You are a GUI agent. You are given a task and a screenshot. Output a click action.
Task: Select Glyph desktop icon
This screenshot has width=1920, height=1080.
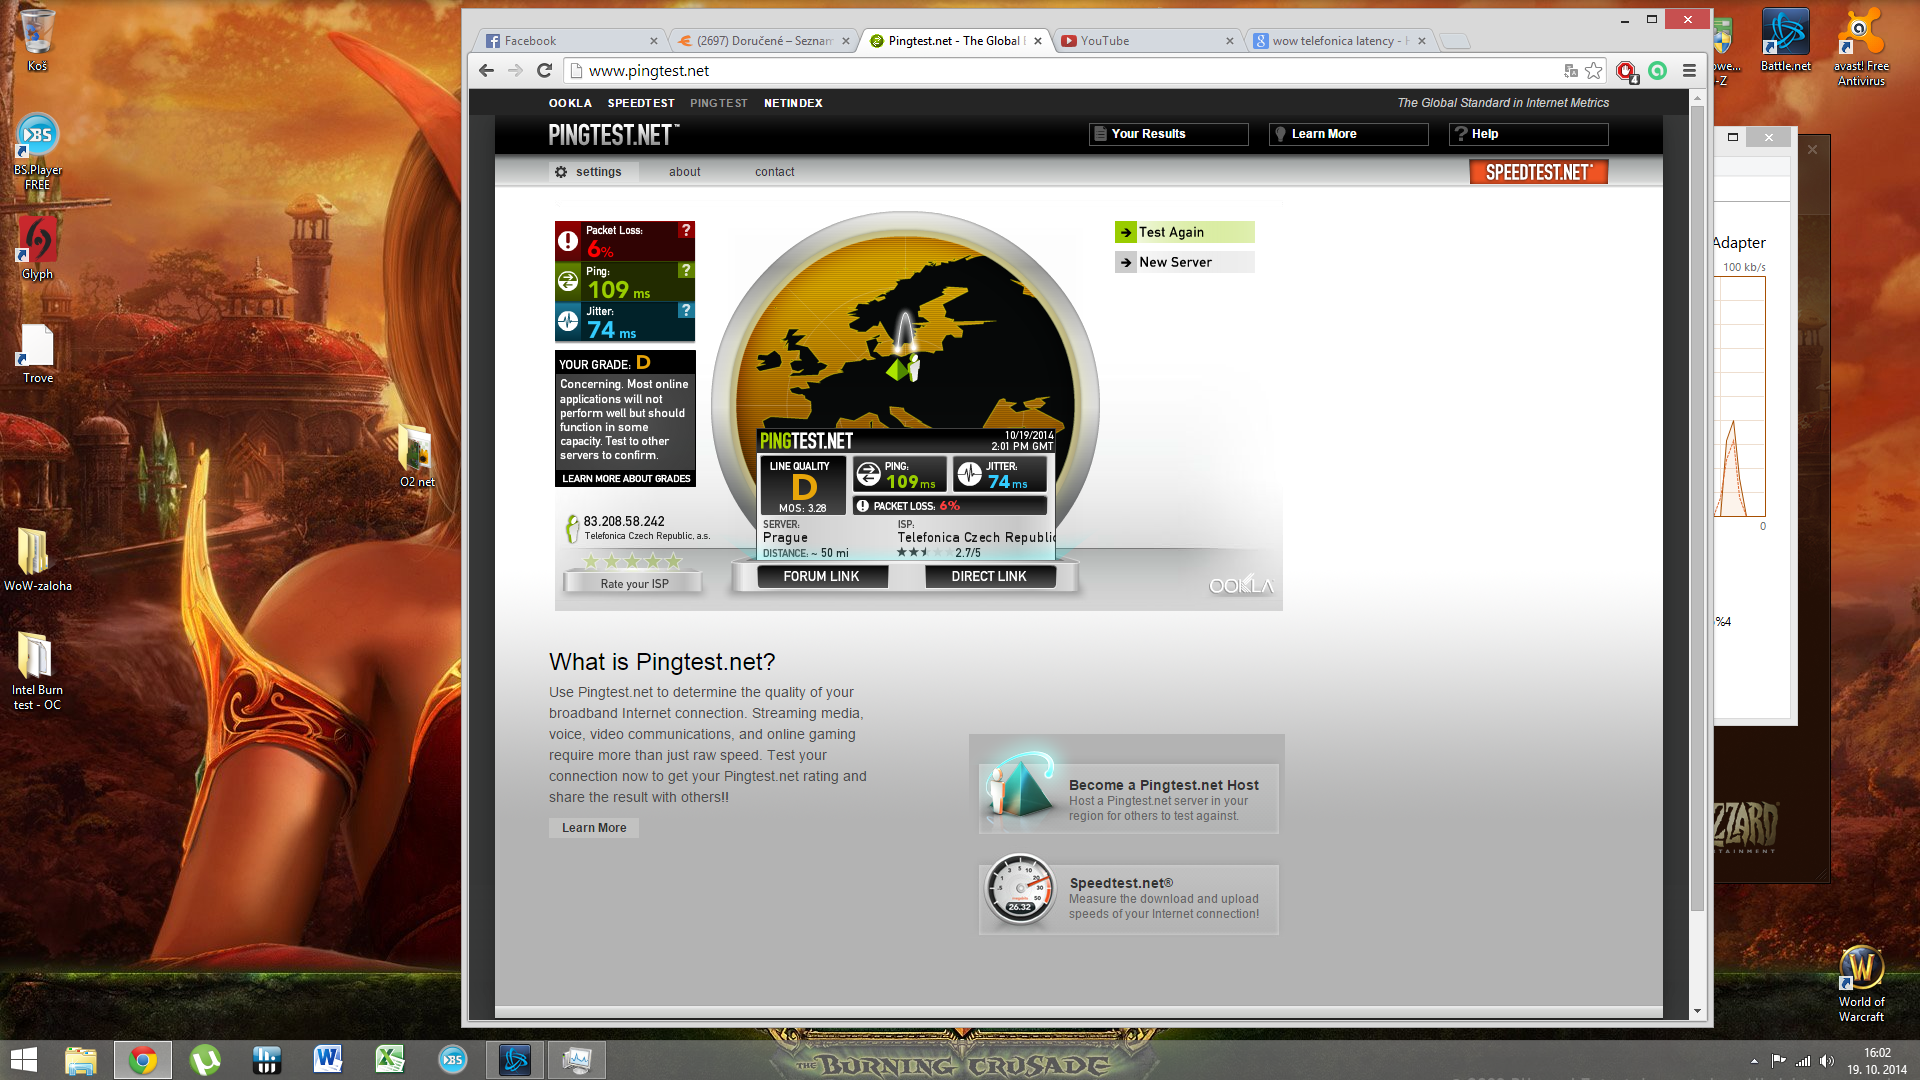[37, 248]
